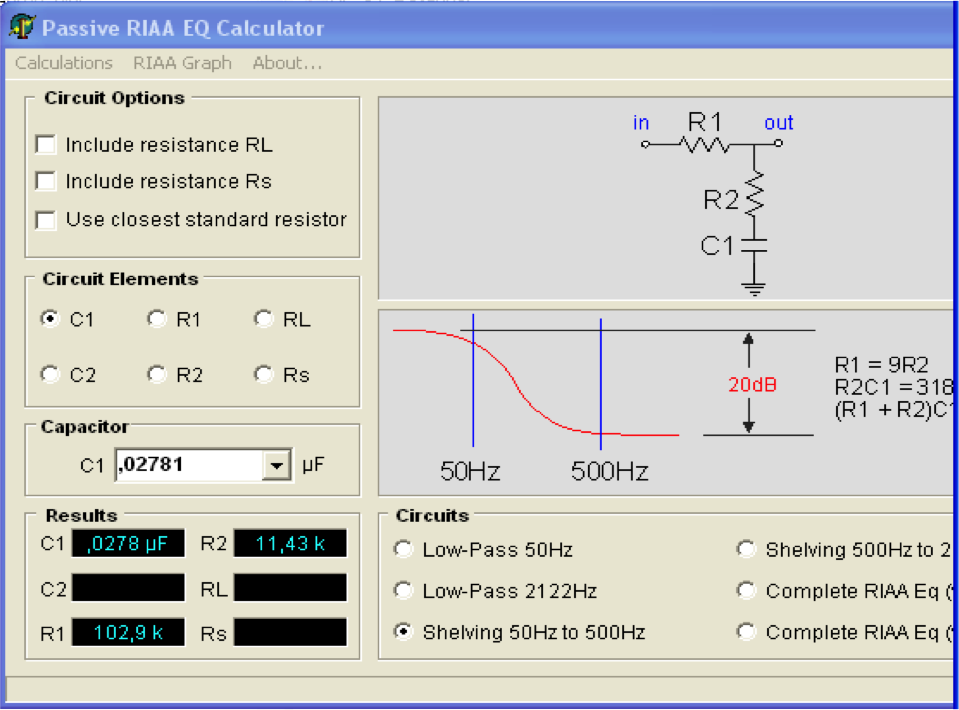
Task: Check Use closest standard resistor
Action: pyautogui.click(x=46, y=220)
